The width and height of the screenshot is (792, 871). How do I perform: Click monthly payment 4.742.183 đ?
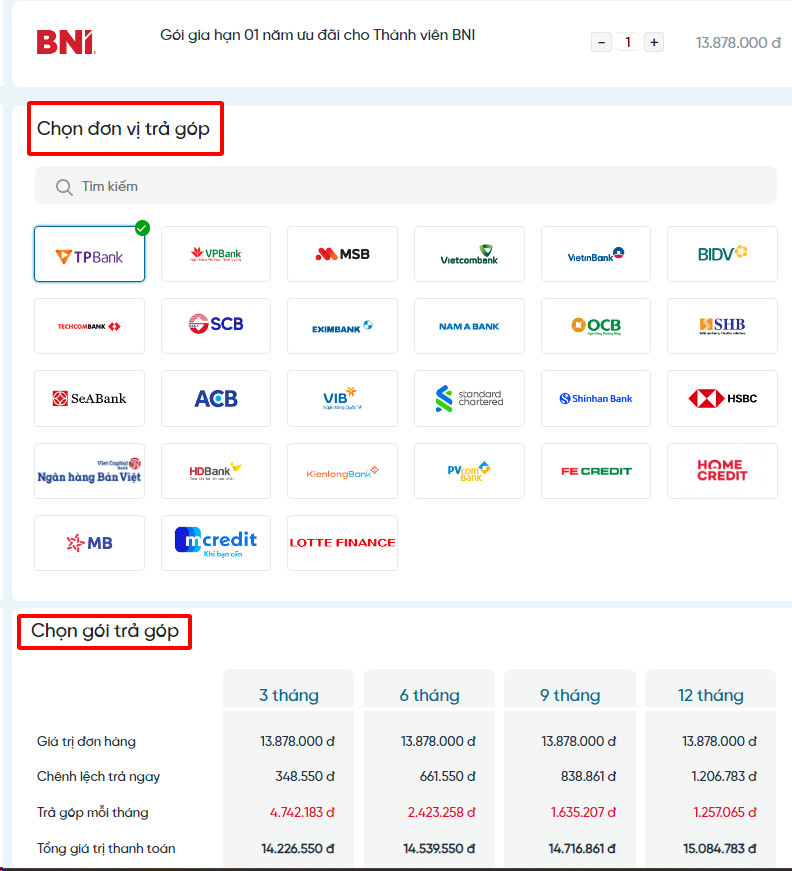pyautogui.click(x=302, y=812)
